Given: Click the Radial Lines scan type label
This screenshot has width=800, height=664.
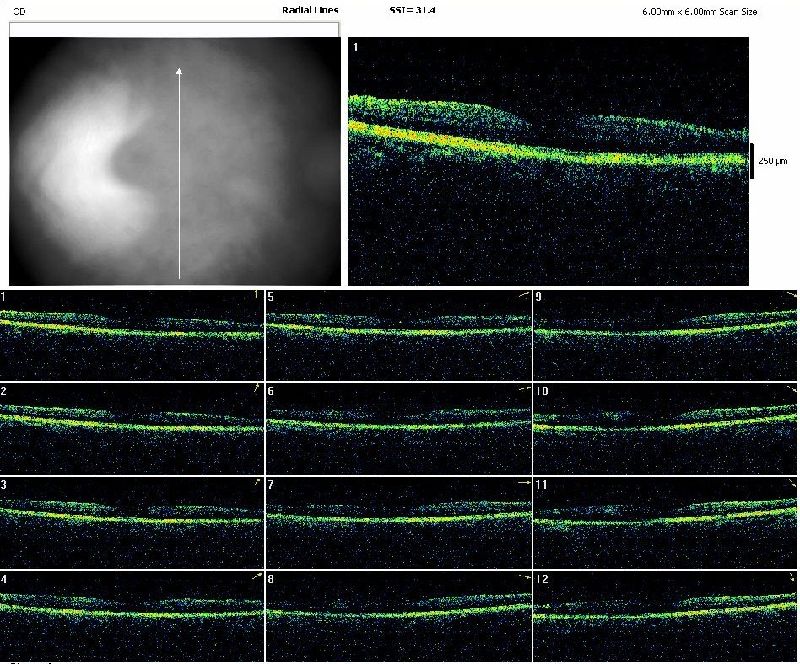Looking at the screenshot, I should pos(310,10).
